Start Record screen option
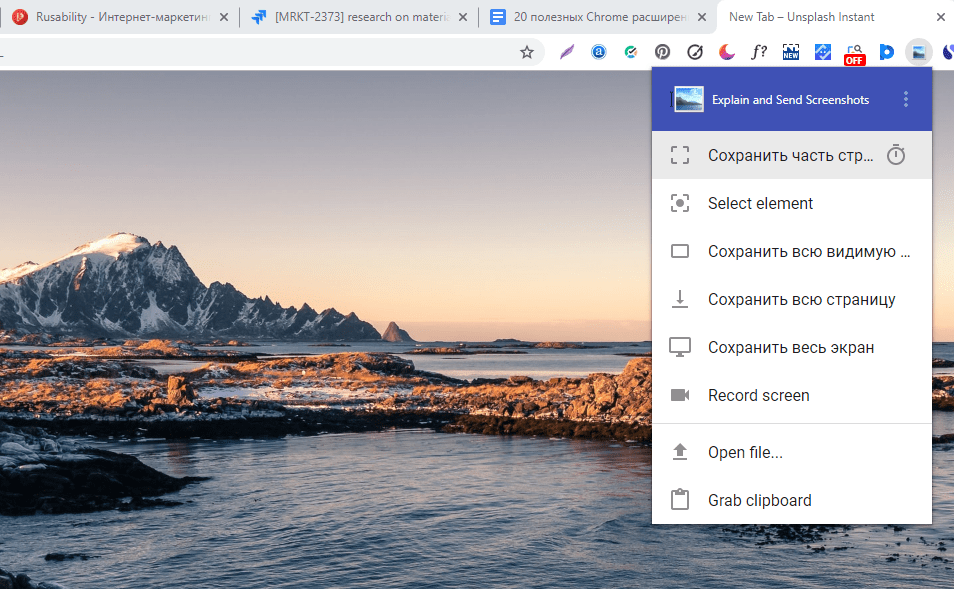Image resolution: width=954 pixels, height=589 pixels. pyautogui.click(x=758, y=395)
